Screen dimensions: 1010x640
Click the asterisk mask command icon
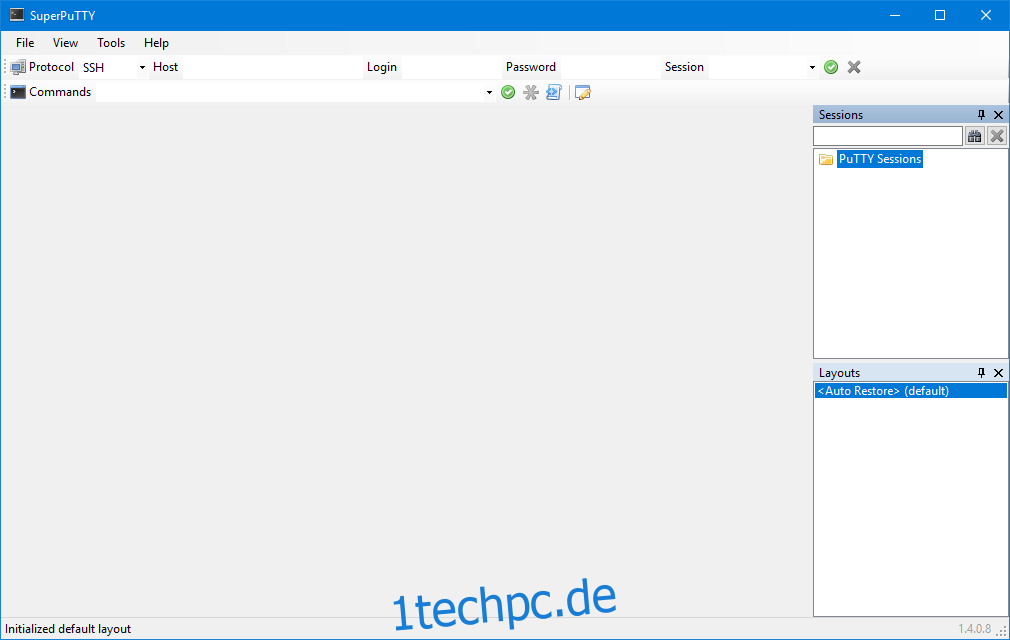click(531, 93)
